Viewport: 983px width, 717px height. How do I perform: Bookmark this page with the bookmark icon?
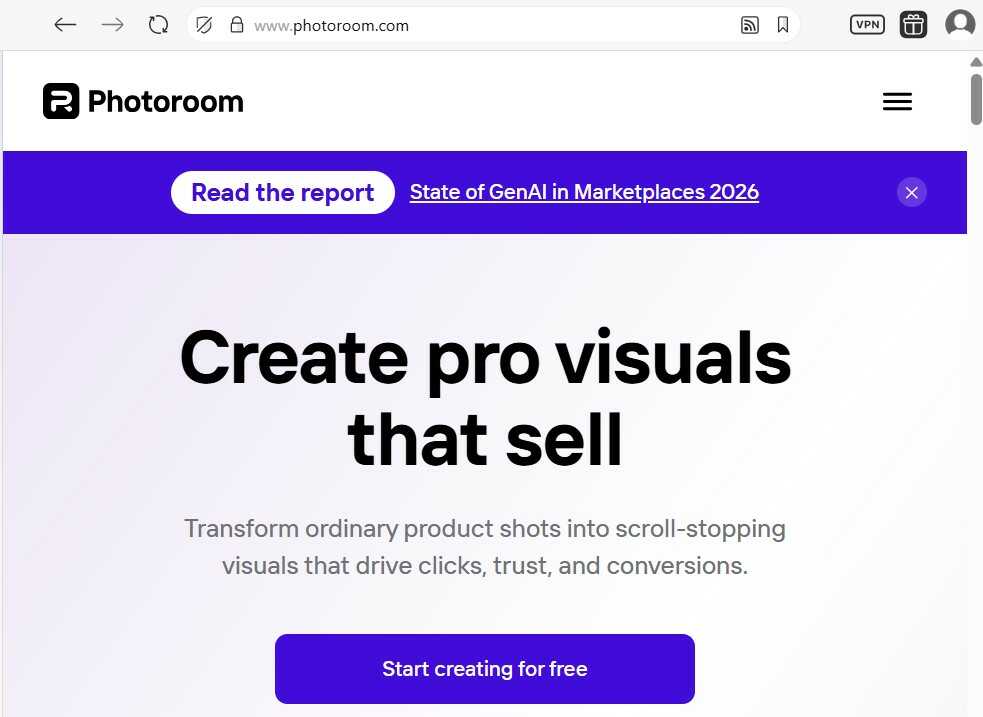[x=782, y=25]
